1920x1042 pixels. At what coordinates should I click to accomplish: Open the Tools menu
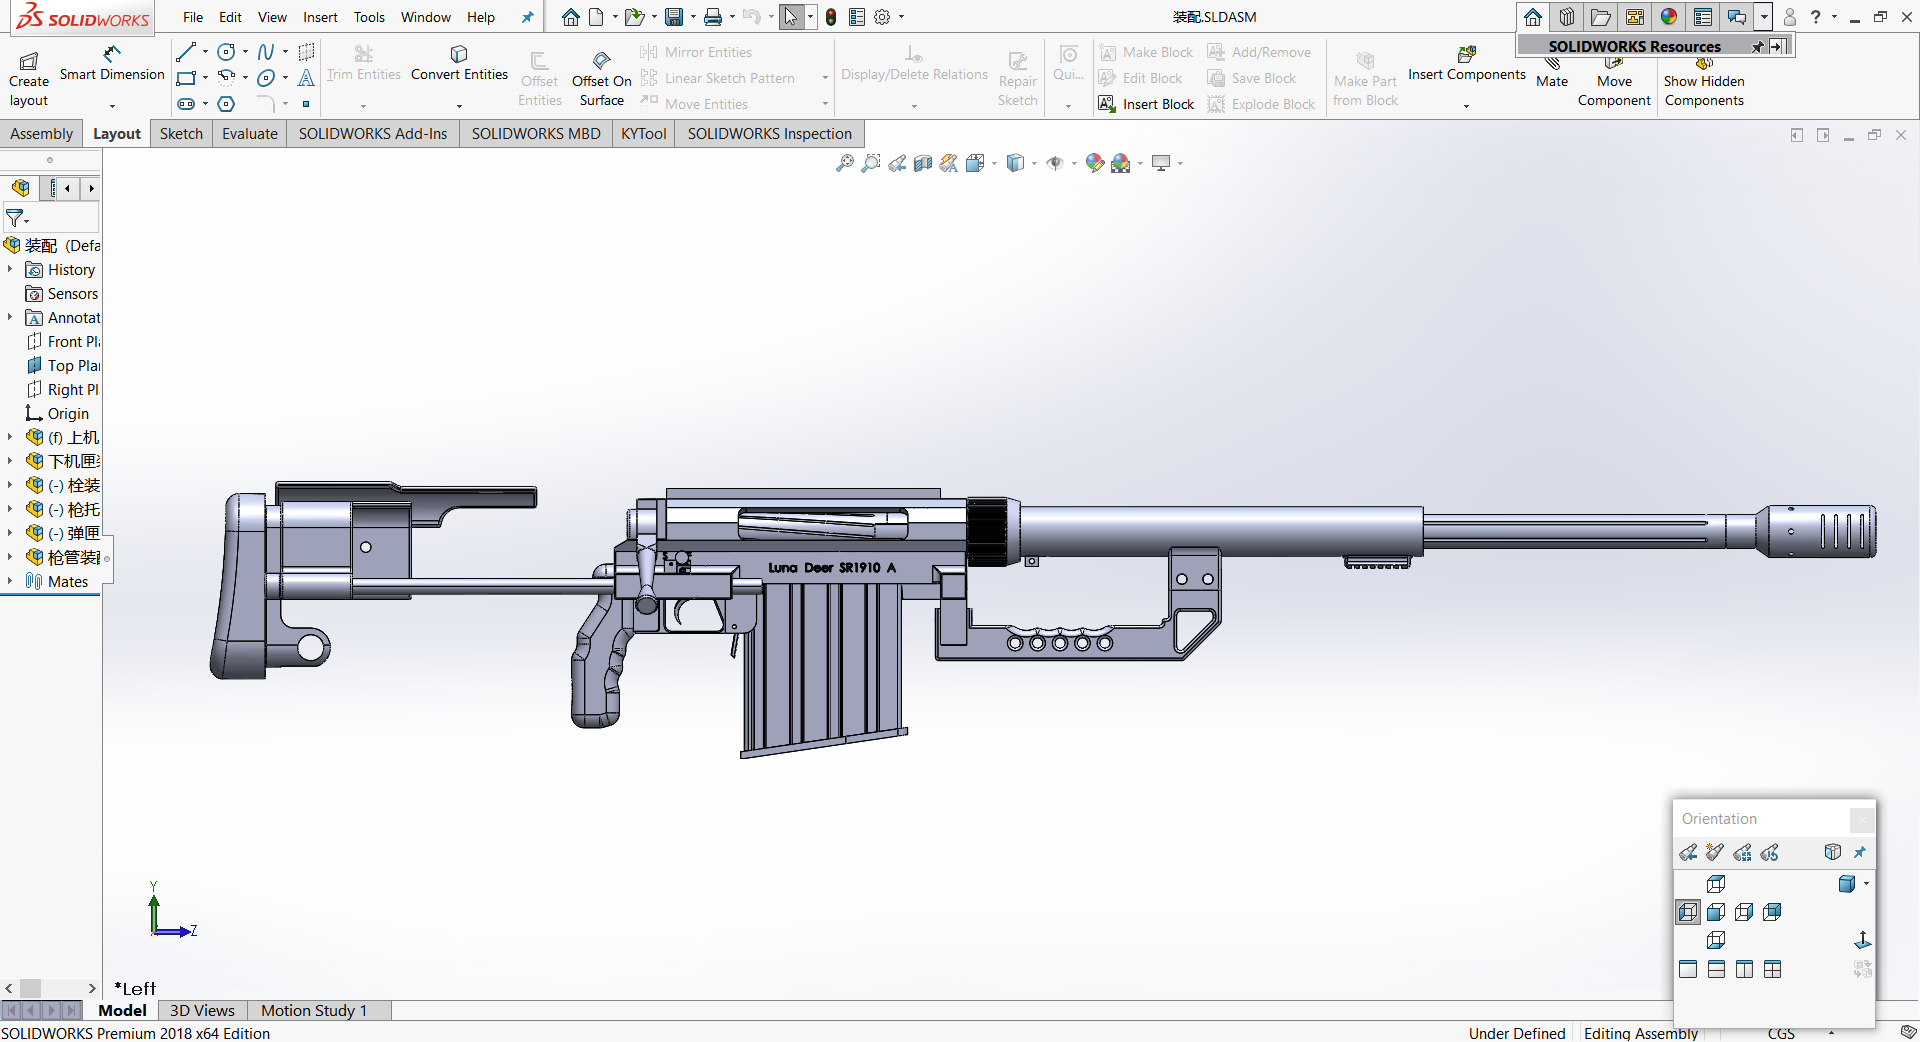coord(369,17)
